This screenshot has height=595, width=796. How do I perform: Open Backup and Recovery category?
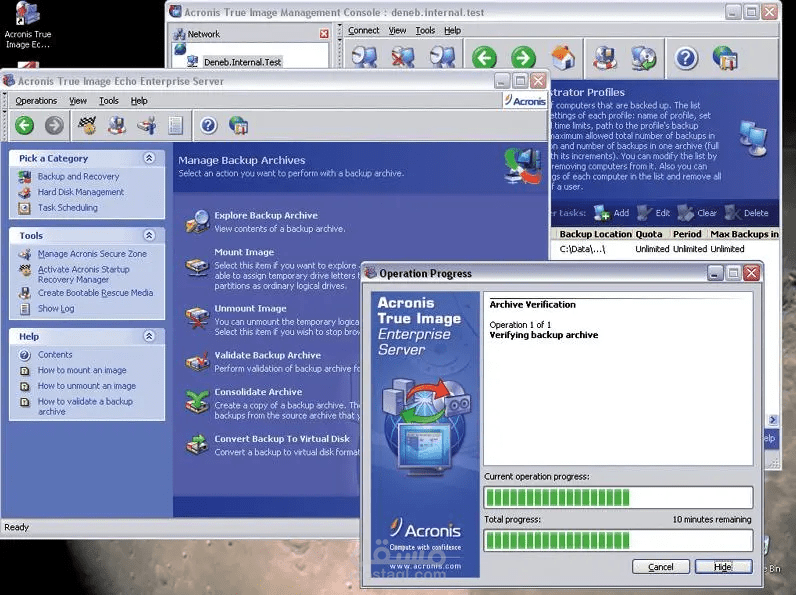tap(78, 176)
